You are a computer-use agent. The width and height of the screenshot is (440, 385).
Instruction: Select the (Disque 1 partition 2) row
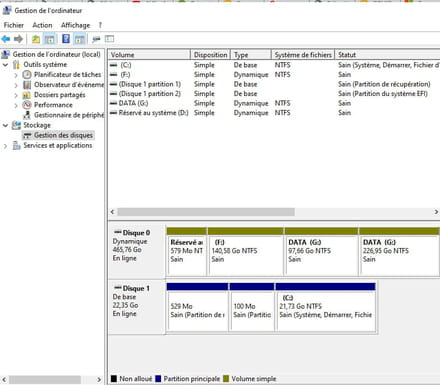pos(274,94)
